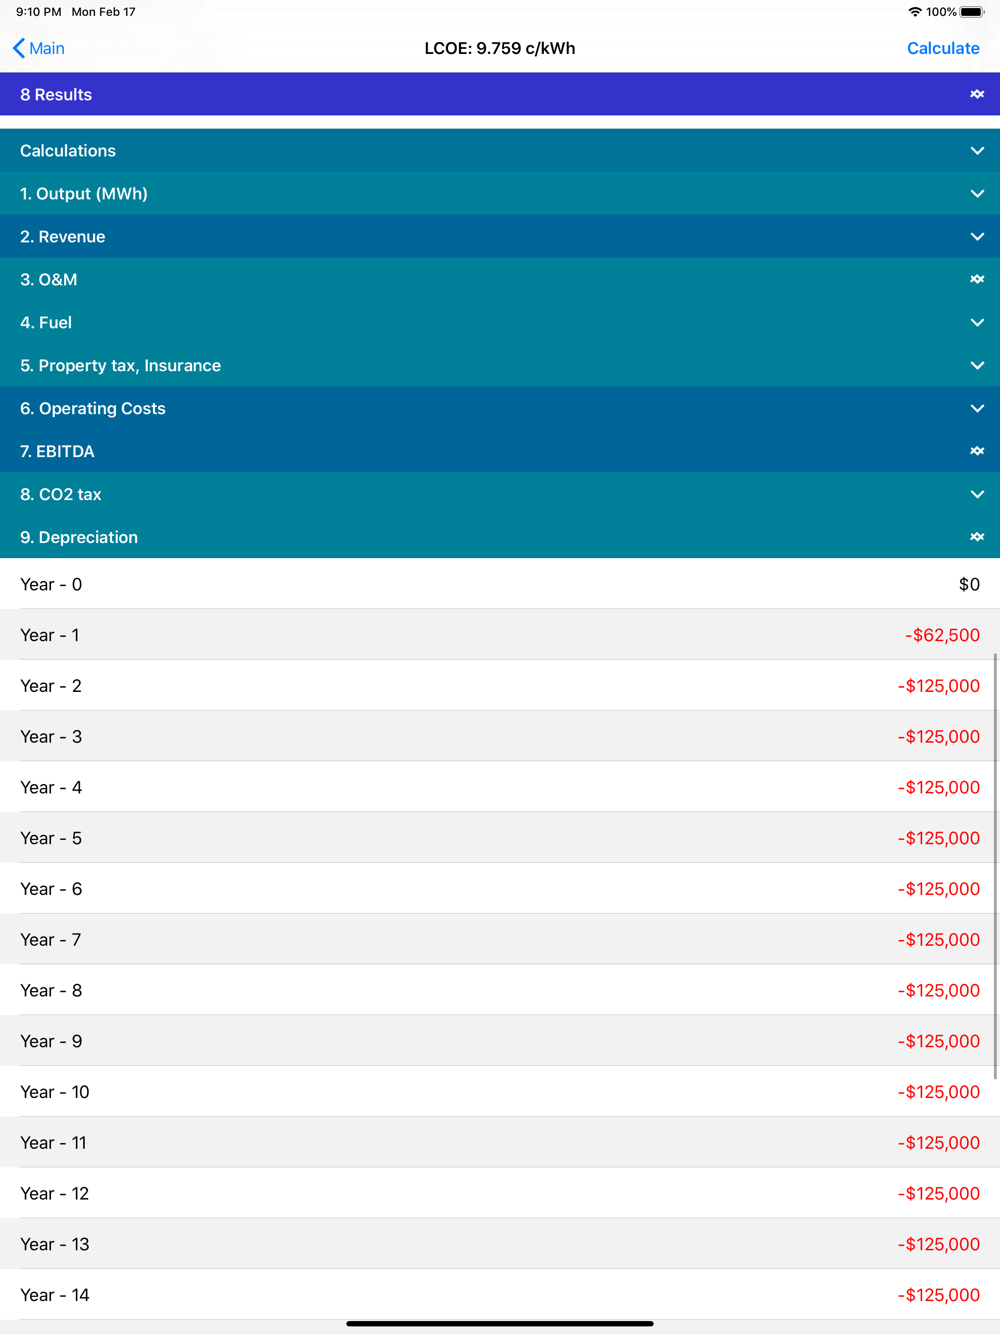1000x1334 pixels.
Task: Expand the CO2 tax chevron
Action: tap(977, 495)
